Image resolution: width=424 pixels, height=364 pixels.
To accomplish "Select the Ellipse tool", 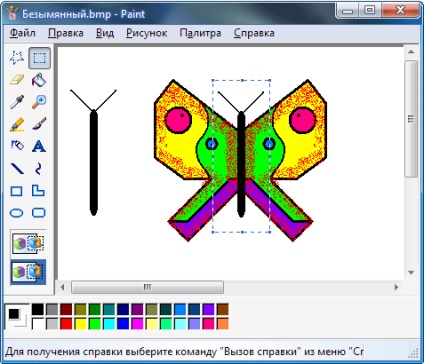I will pos(17,213).
